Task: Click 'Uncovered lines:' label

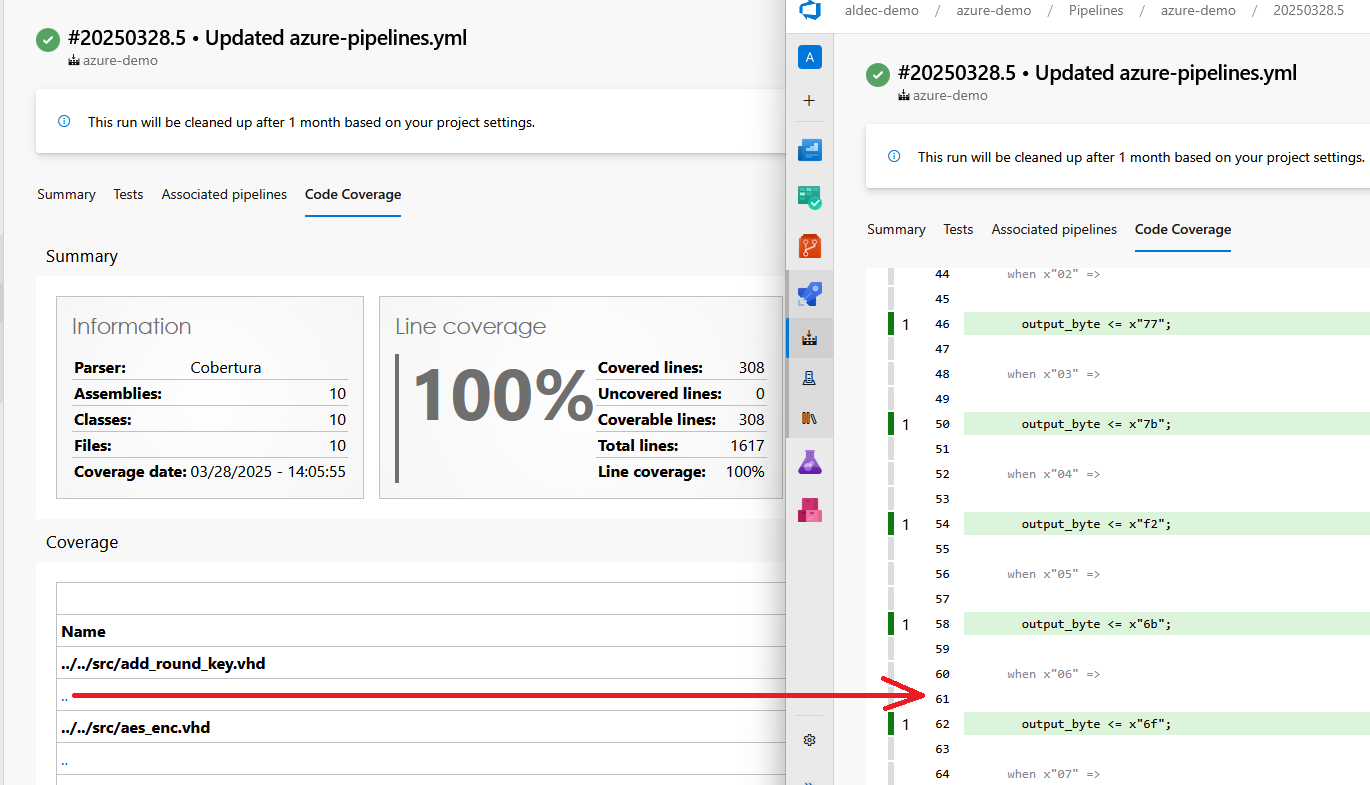Action: coord(660,394)
